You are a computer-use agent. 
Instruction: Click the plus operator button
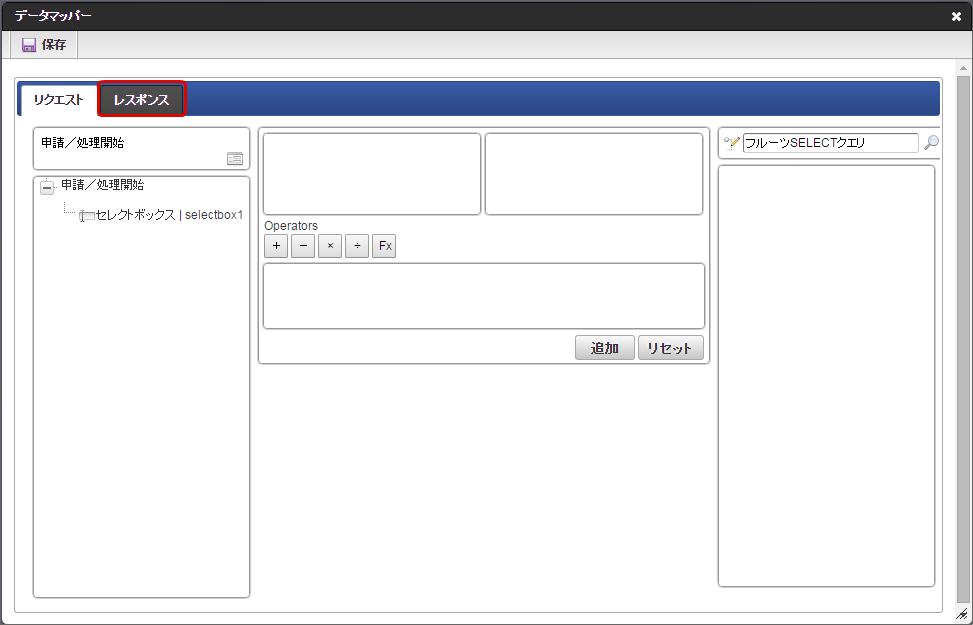point(276,246)
